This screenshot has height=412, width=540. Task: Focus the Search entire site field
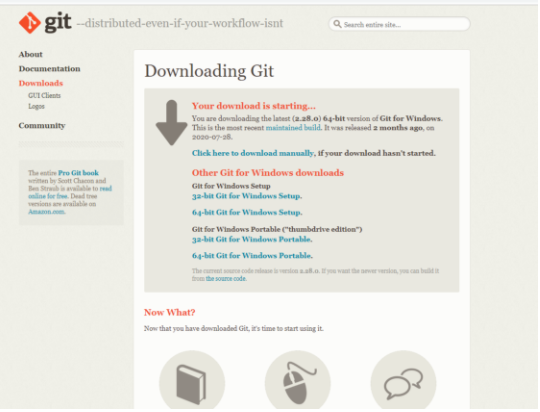[399, 24]
